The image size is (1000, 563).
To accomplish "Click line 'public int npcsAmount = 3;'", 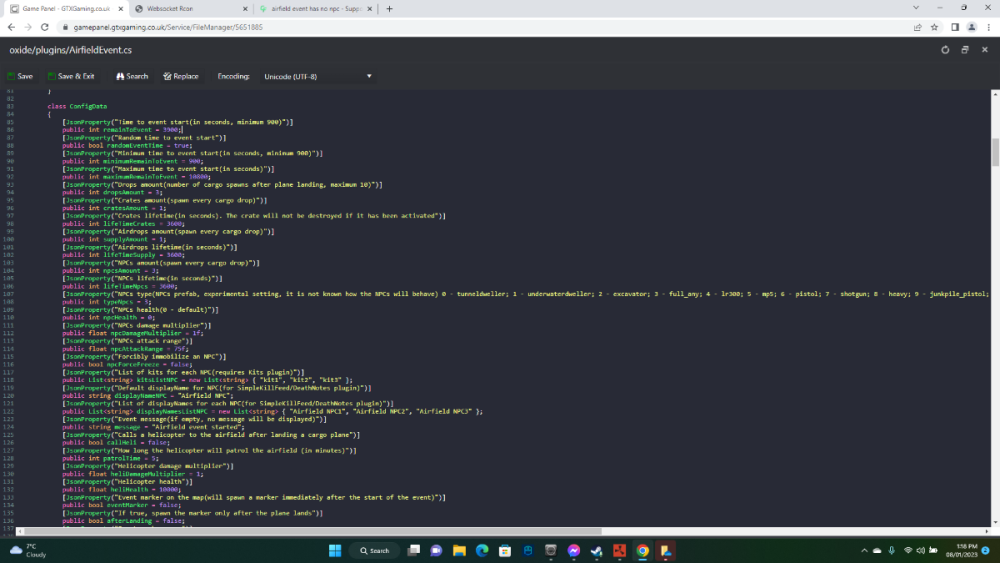I will 110,270.
